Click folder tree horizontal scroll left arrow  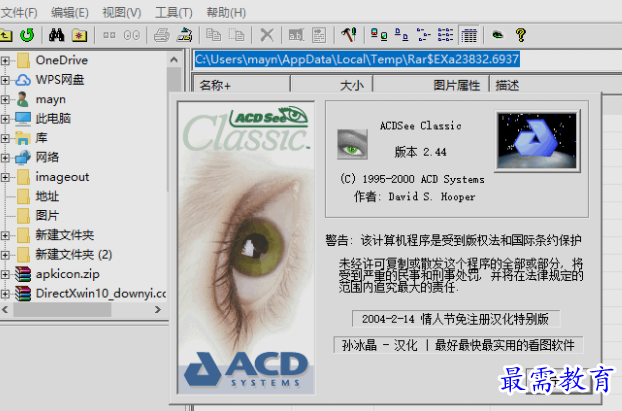pyautogui.click(x=5, y=309)
